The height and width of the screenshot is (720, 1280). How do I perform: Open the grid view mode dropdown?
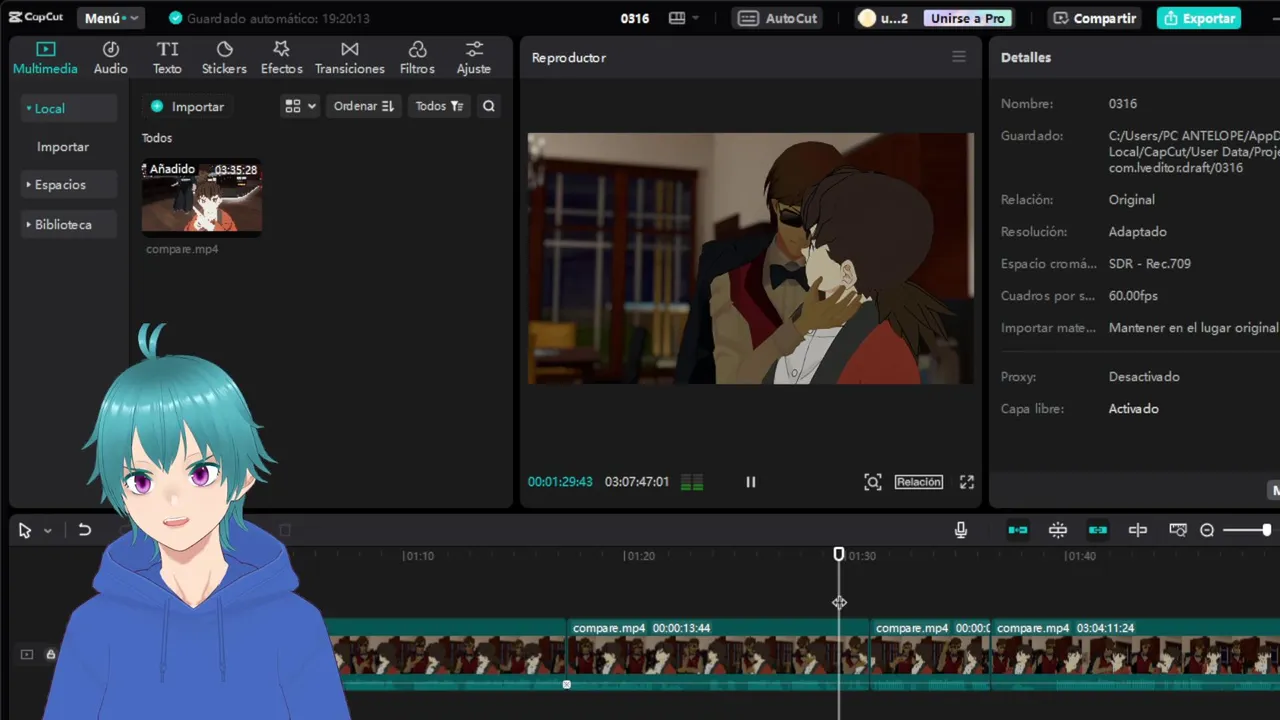point(300,106)
